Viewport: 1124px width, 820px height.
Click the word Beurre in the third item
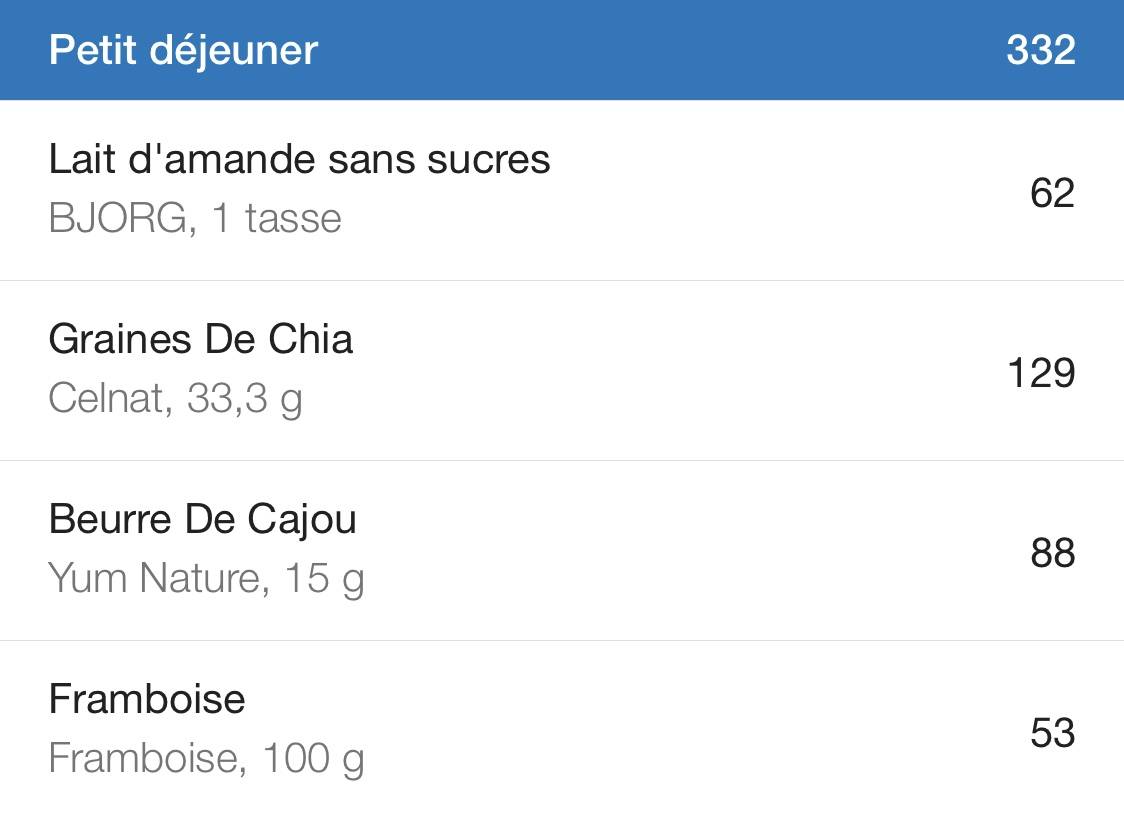[110, 519]
